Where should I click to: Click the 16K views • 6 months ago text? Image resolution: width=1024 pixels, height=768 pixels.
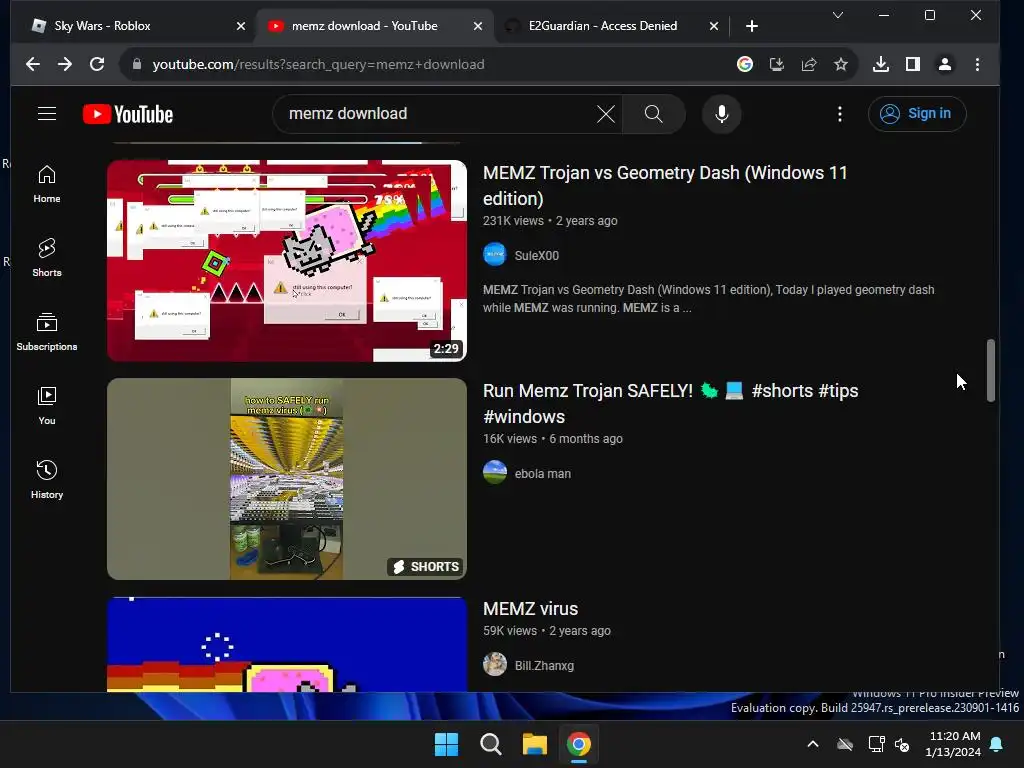click(x=552, y=439)
